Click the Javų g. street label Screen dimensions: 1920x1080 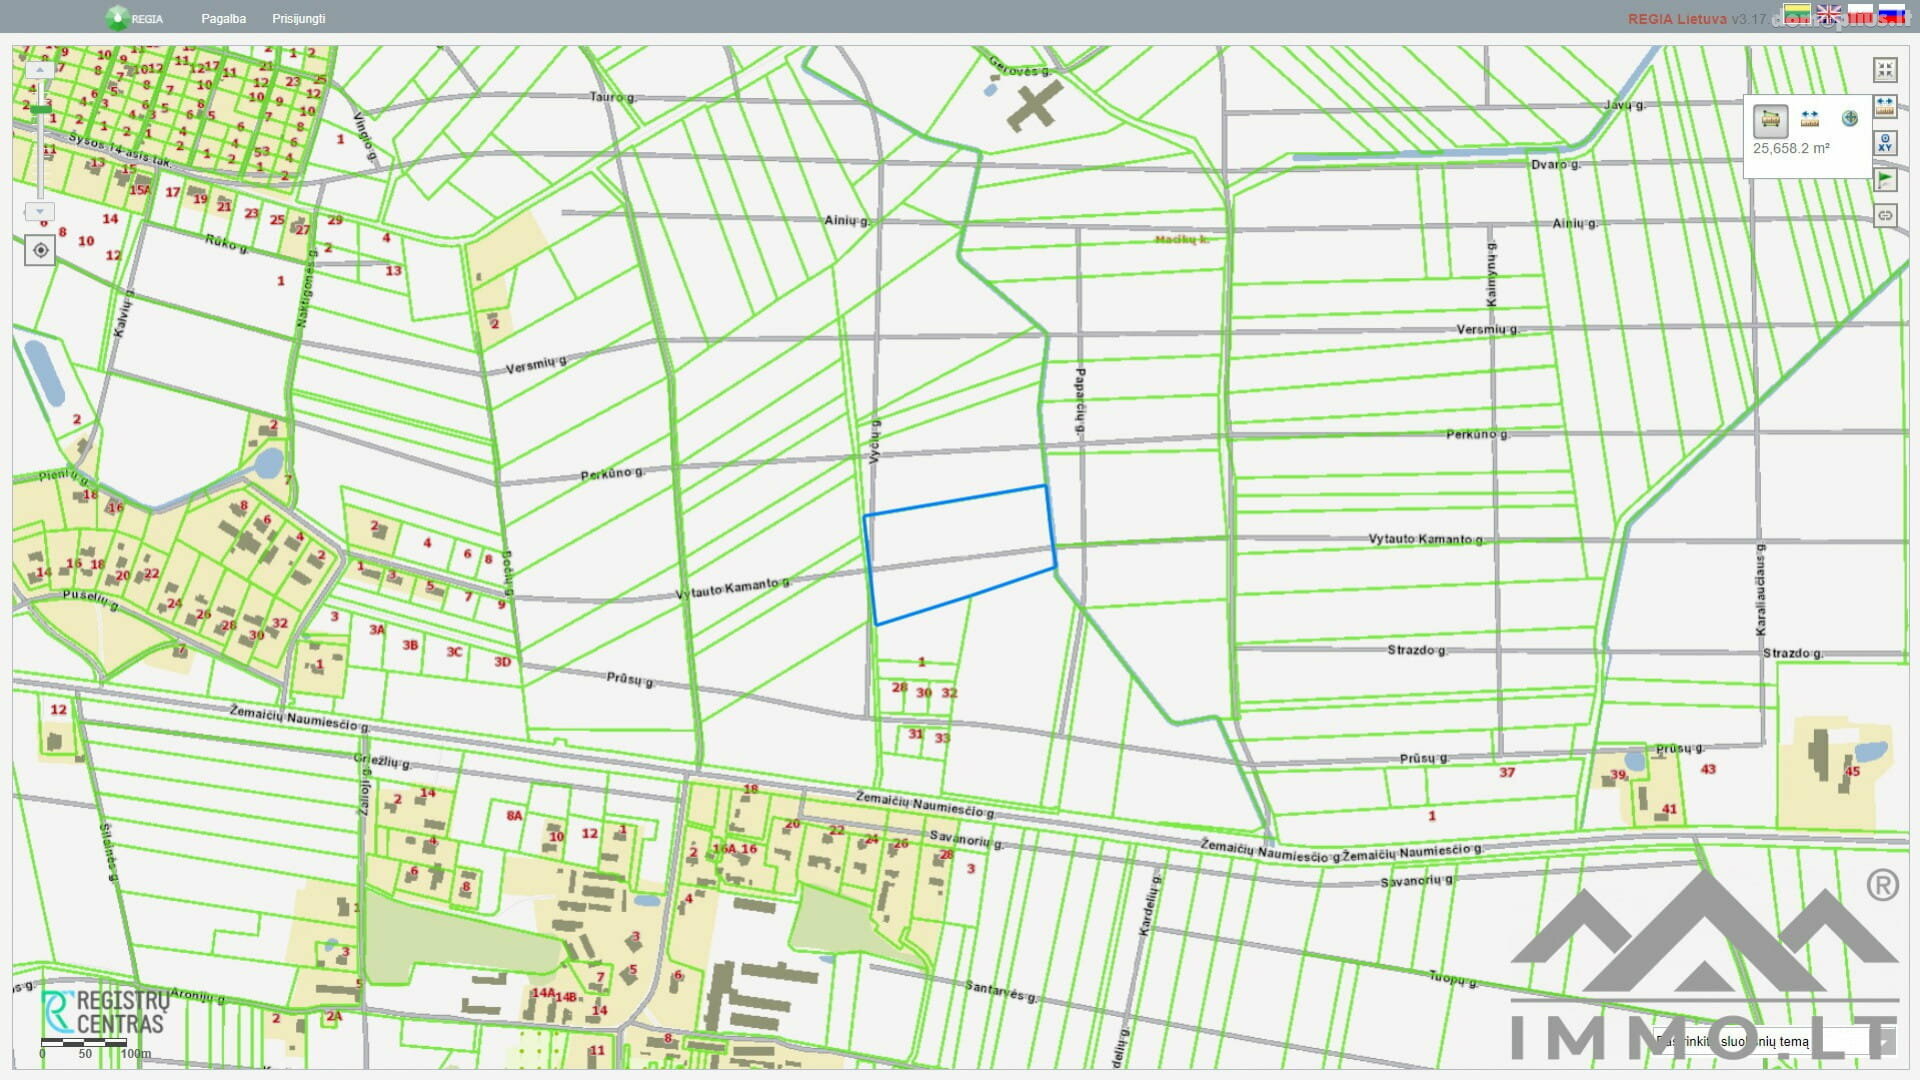[x=1624, y=104]
